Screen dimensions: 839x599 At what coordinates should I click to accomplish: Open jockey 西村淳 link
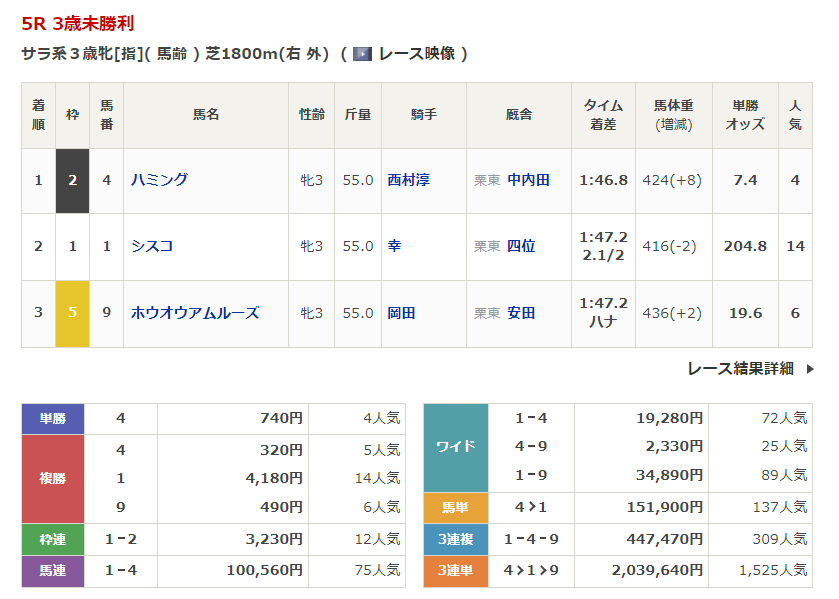coord(408,180)
